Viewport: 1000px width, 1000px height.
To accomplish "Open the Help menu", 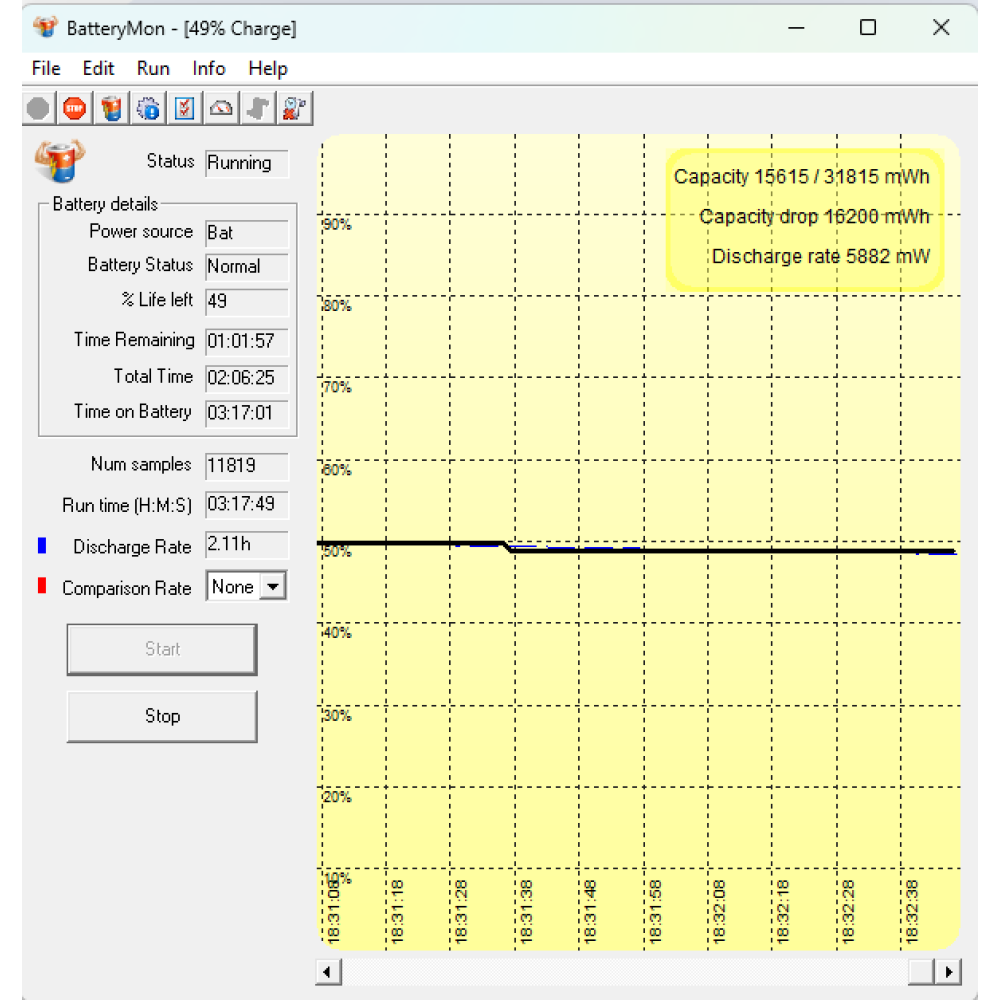I will click(x=268, y=69).
